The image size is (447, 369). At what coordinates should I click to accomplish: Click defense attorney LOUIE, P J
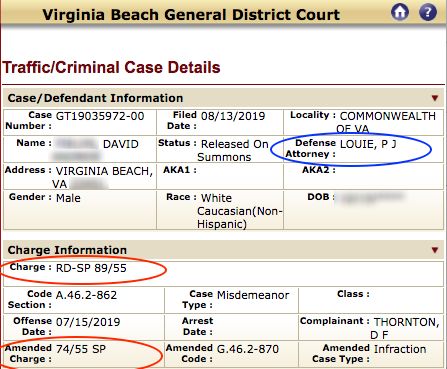pos(368,144)
